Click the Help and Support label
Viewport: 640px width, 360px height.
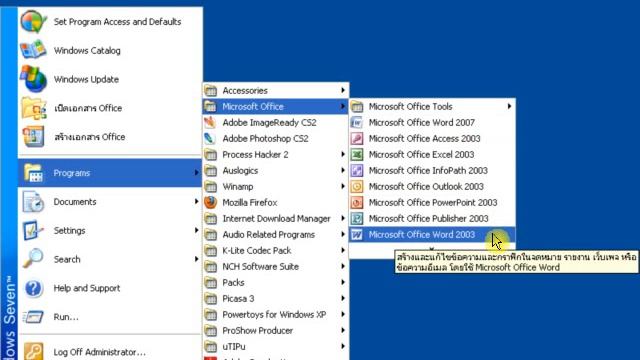[87, 288]
